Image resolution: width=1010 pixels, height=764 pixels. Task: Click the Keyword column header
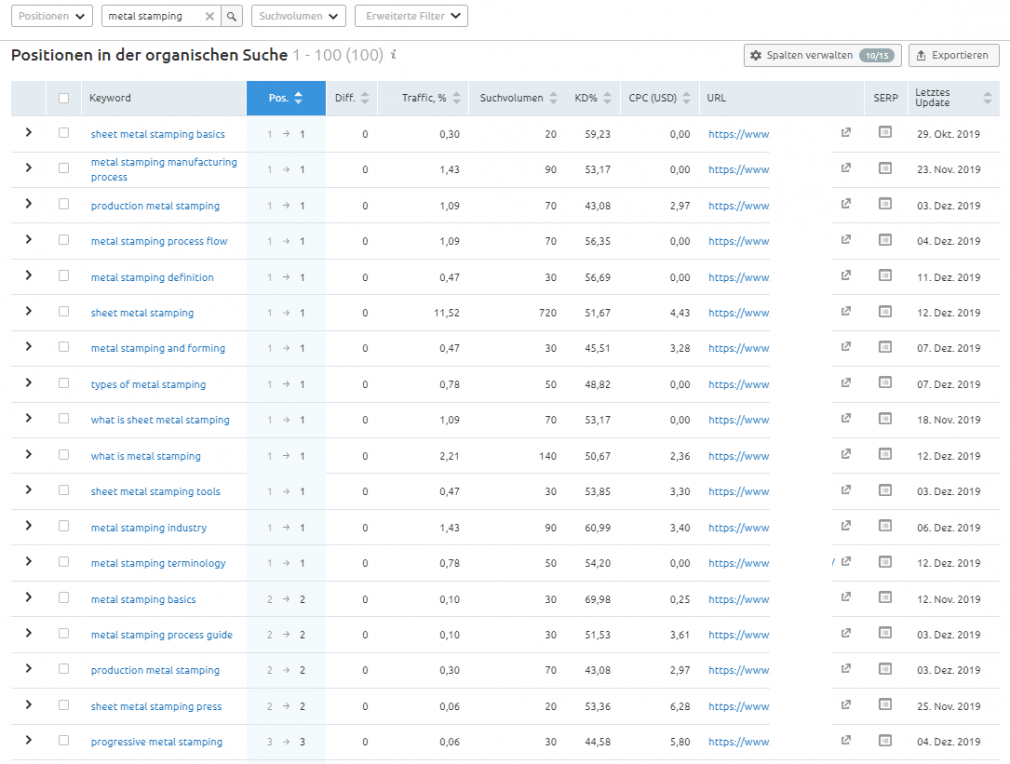[110, 98]
